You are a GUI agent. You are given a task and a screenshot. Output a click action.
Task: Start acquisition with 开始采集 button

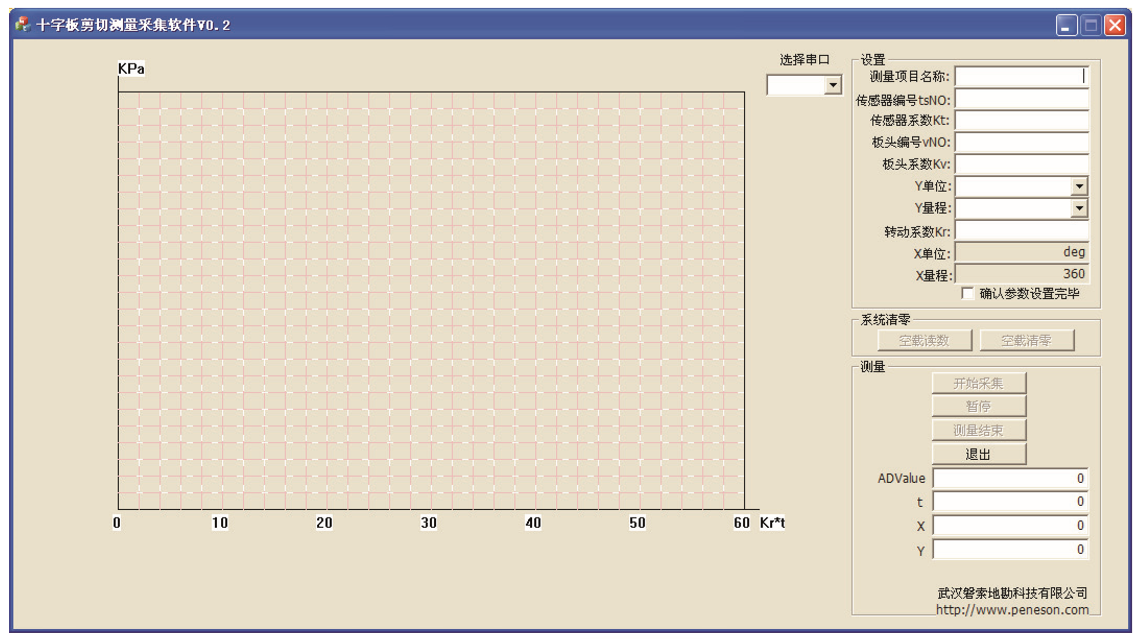point(978,383)
